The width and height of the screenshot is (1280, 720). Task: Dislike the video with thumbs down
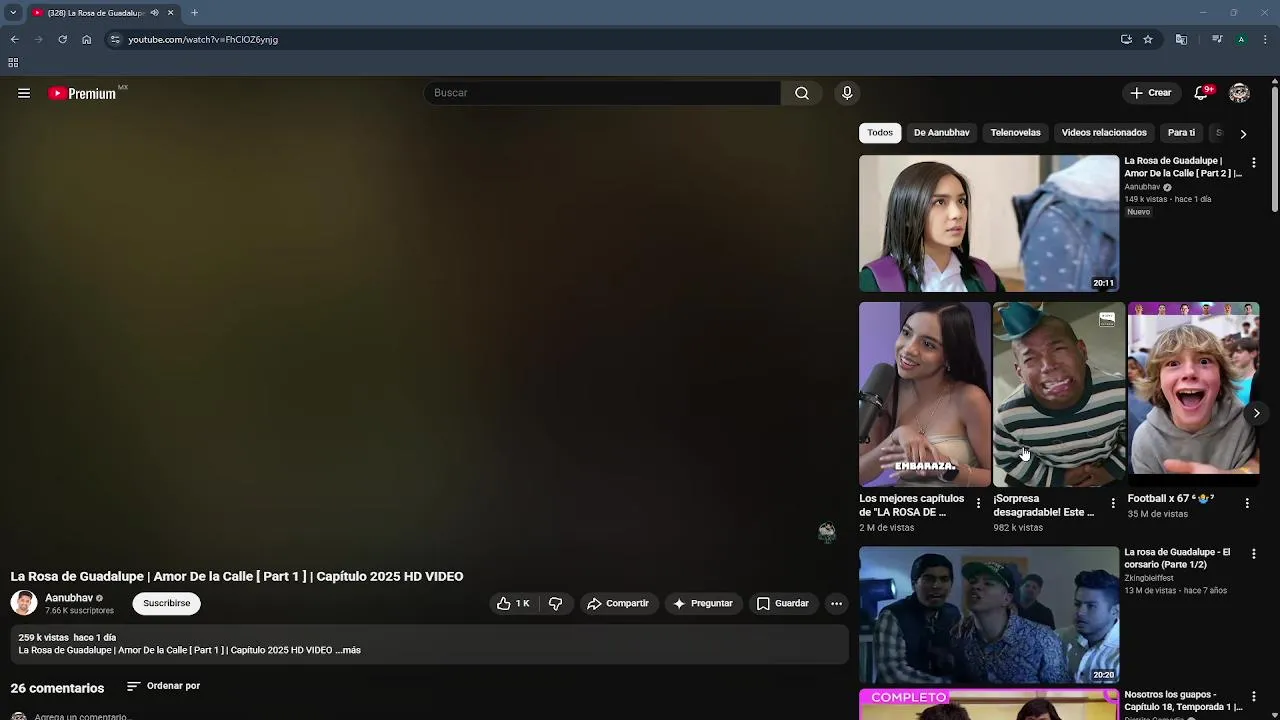(x=555, y=603)
